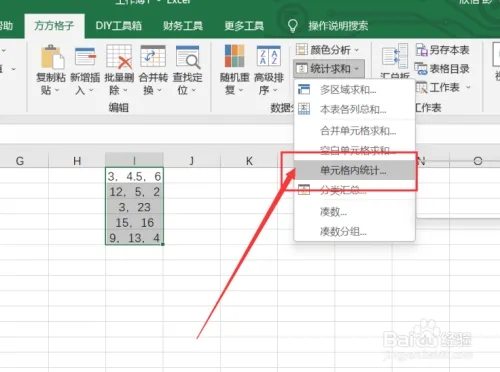This screenshot has width=500, height=372.
Task: Click the 操作说明搜索 search field
Action: pos(338,26)
